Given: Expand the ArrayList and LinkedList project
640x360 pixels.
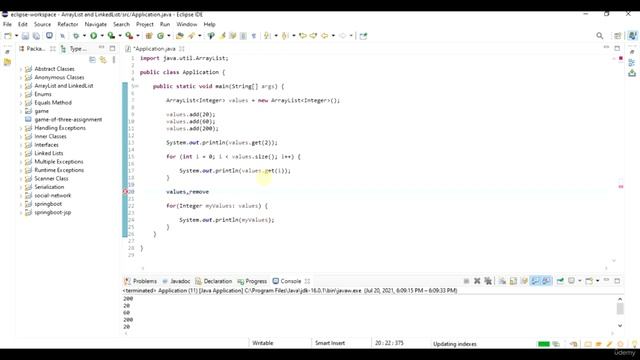Looking at the screenshot, I should point(21,86).
